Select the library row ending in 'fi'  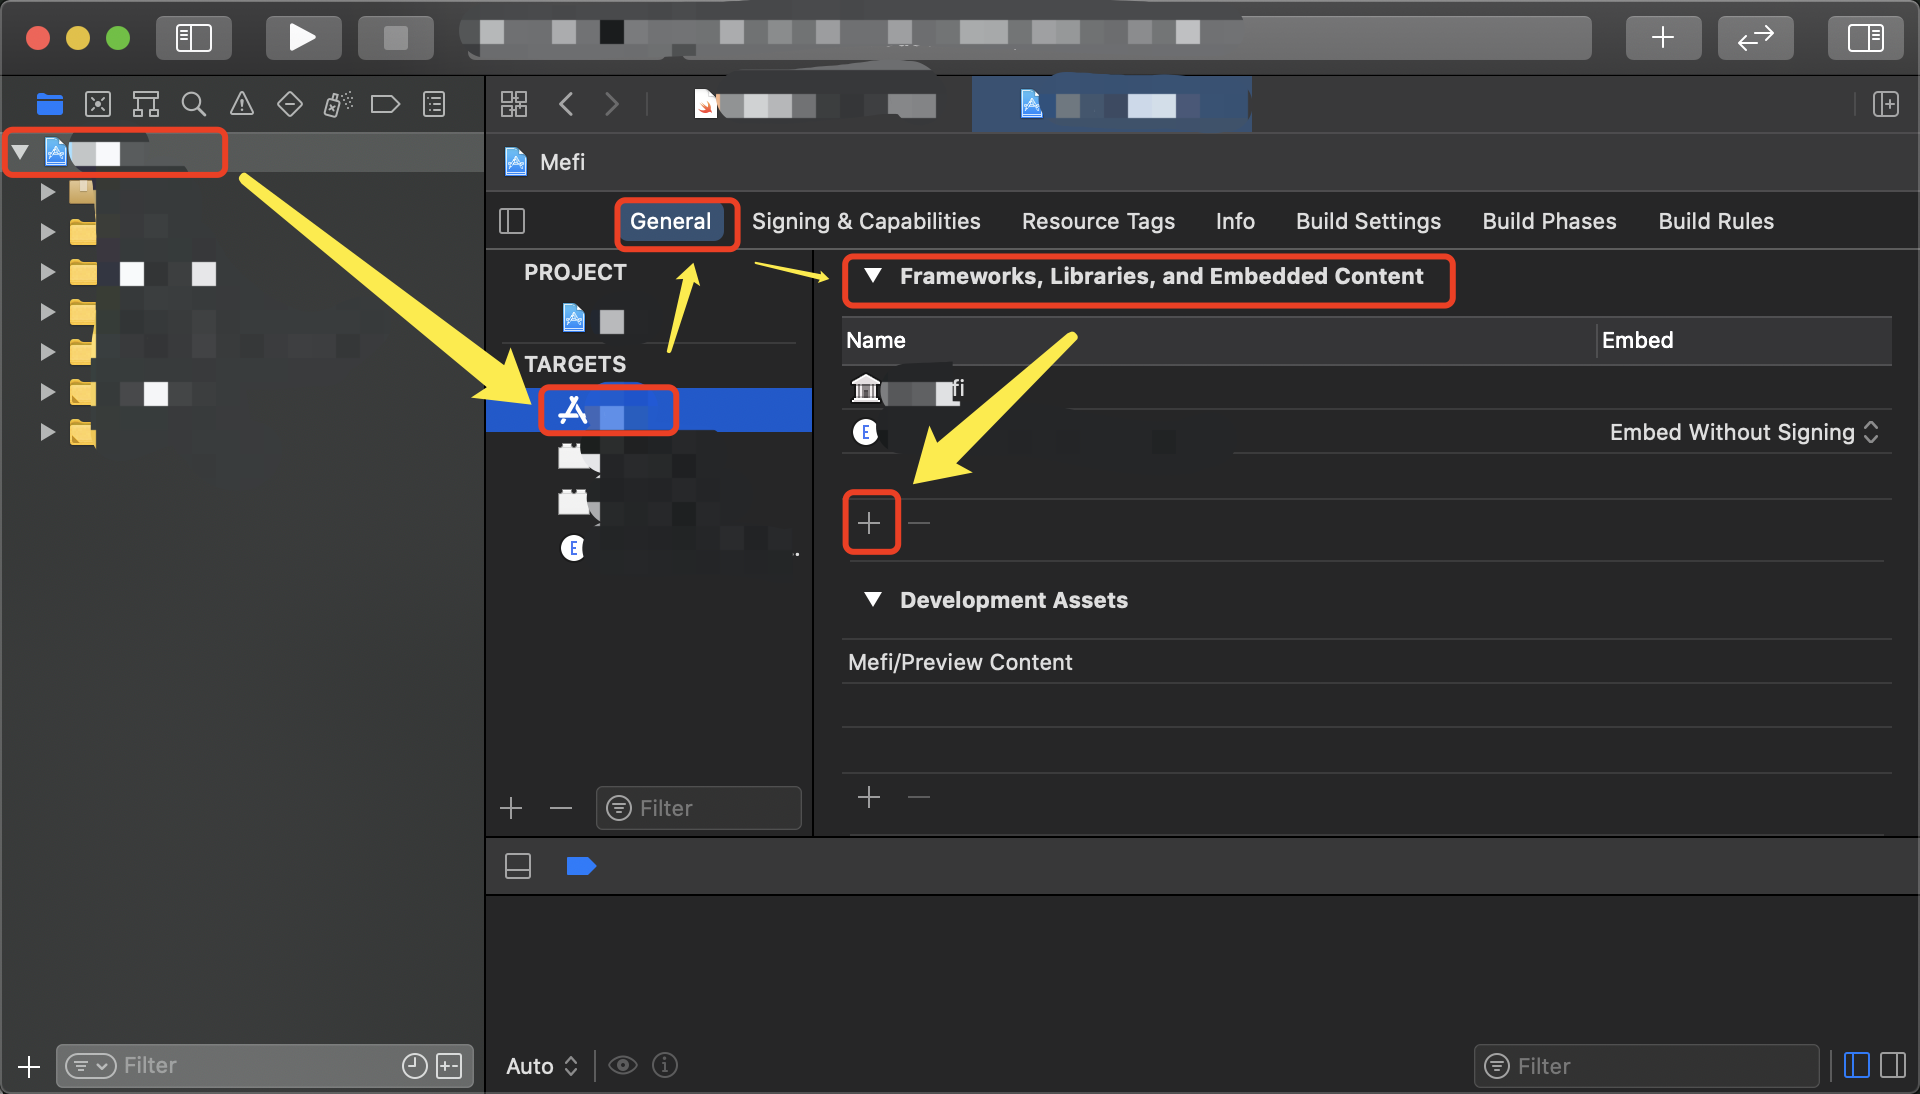(1367, 388)
